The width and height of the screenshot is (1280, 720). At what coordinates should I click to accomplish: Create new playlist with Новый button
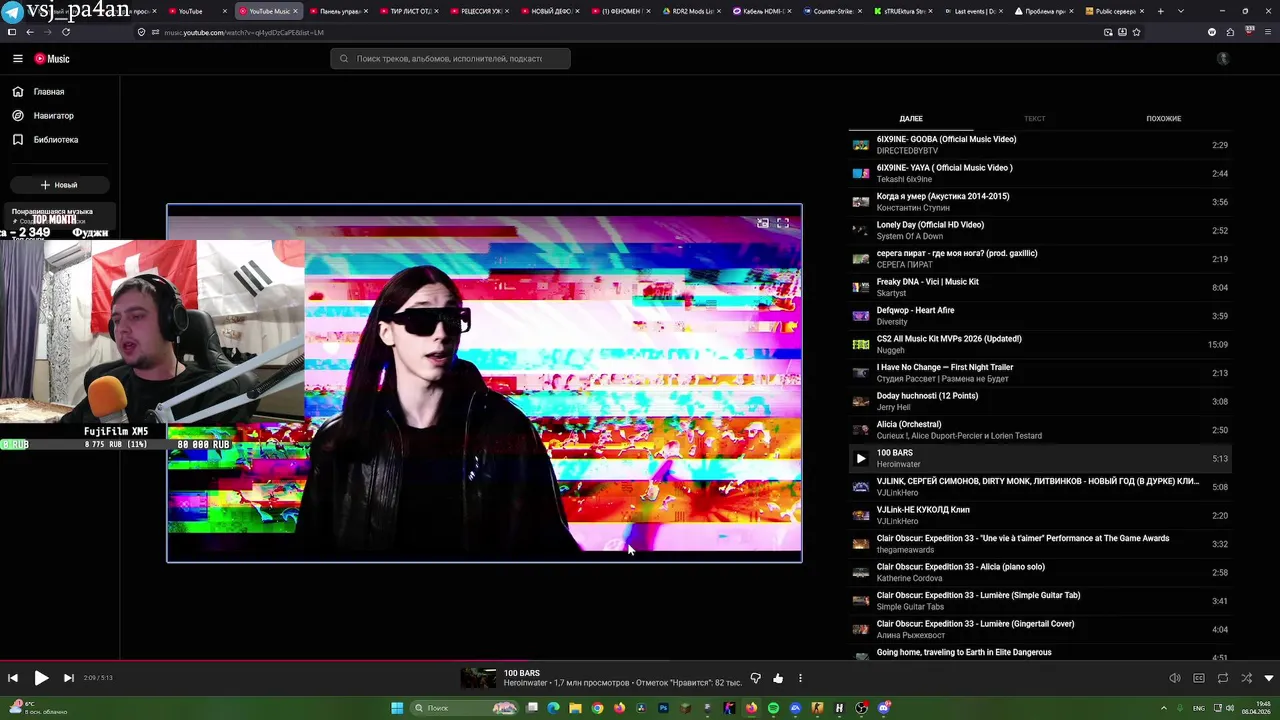[59, 185]
